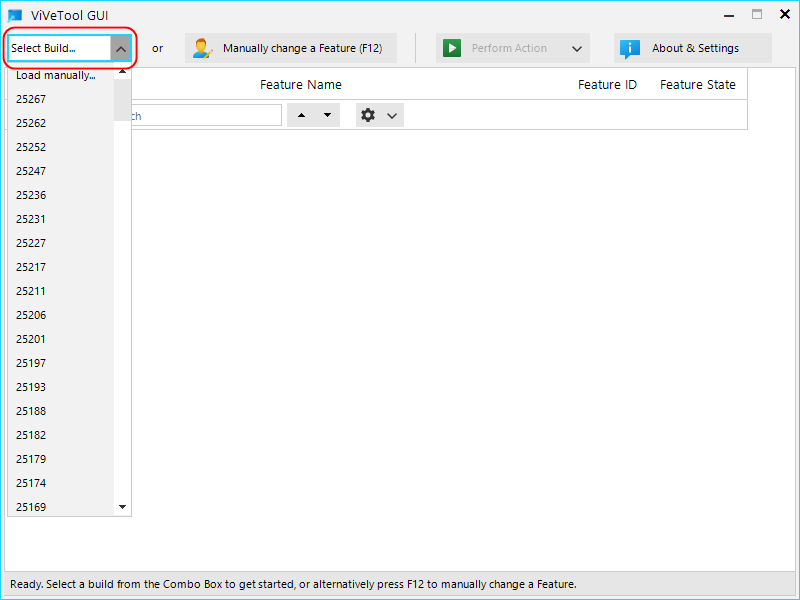Go to next search result arrow
This screenshot has width=800, height=600.
[328, 115]
